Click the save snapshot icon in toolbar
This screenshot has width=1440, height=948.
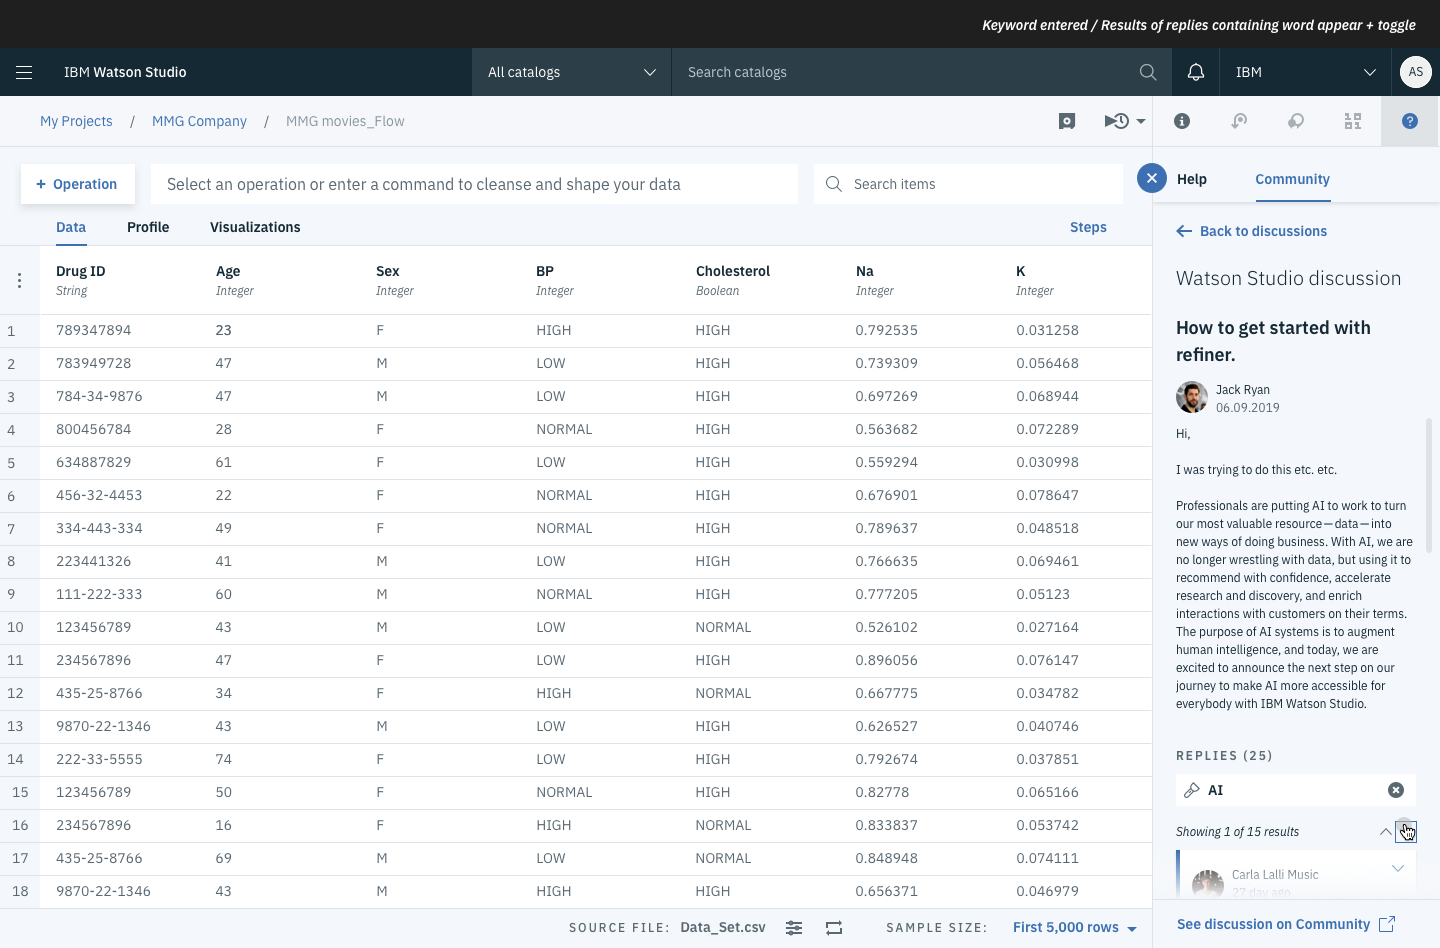pyautogui.click(x=1067, y=121)
